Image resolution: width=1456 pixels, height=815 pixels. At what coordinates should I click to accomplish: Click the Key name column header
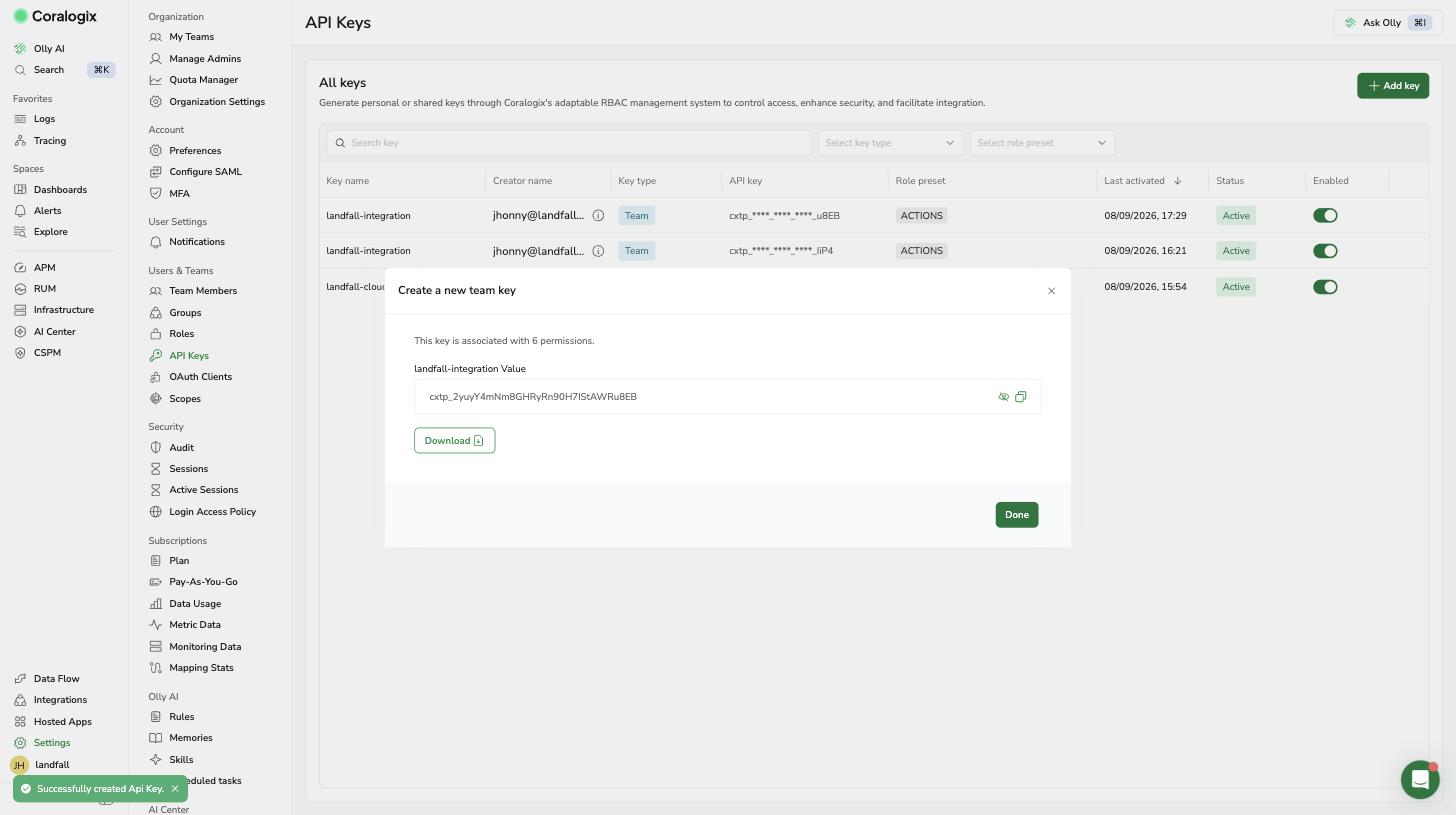[348, 181]
